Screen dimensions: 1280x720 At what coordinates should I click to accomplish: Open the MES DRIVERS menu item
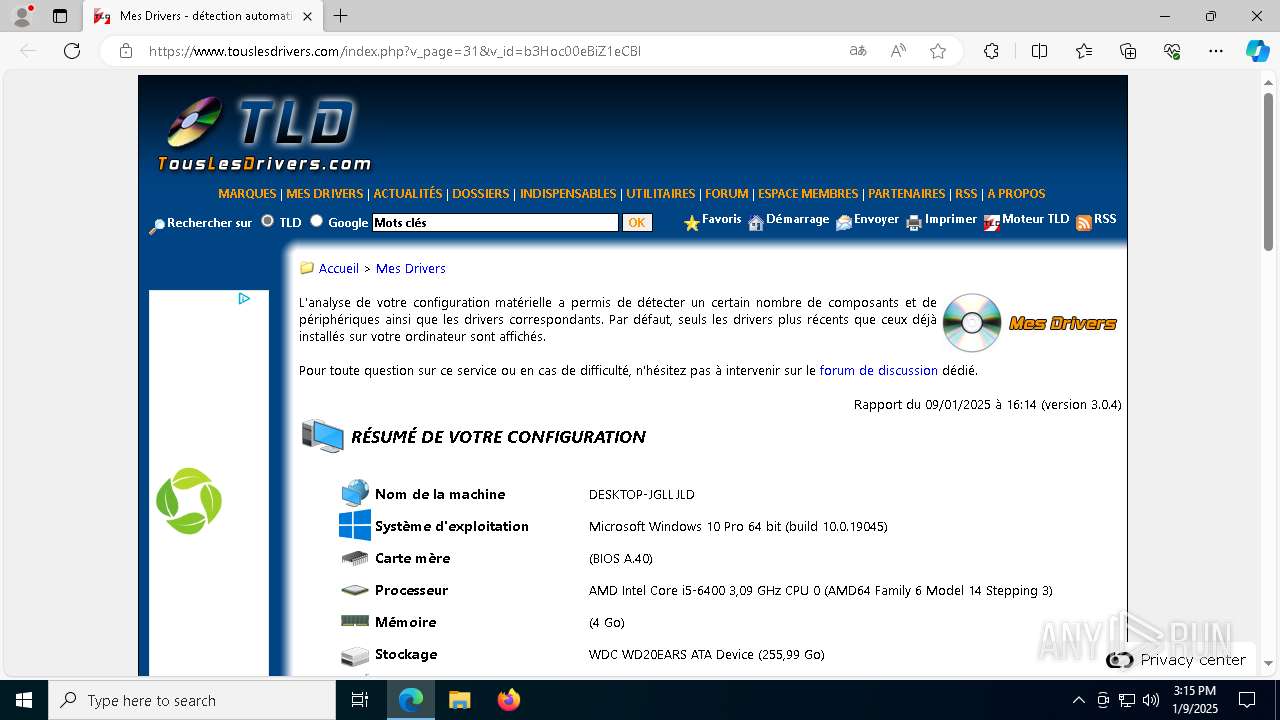click(325, 194)
